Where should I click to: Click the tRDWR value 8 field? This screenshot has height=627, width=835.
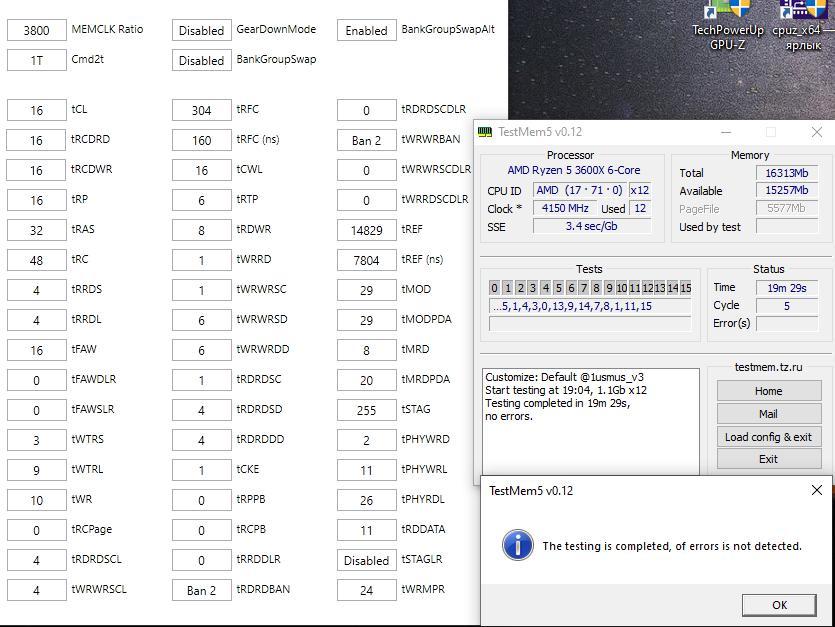point(202,230)
